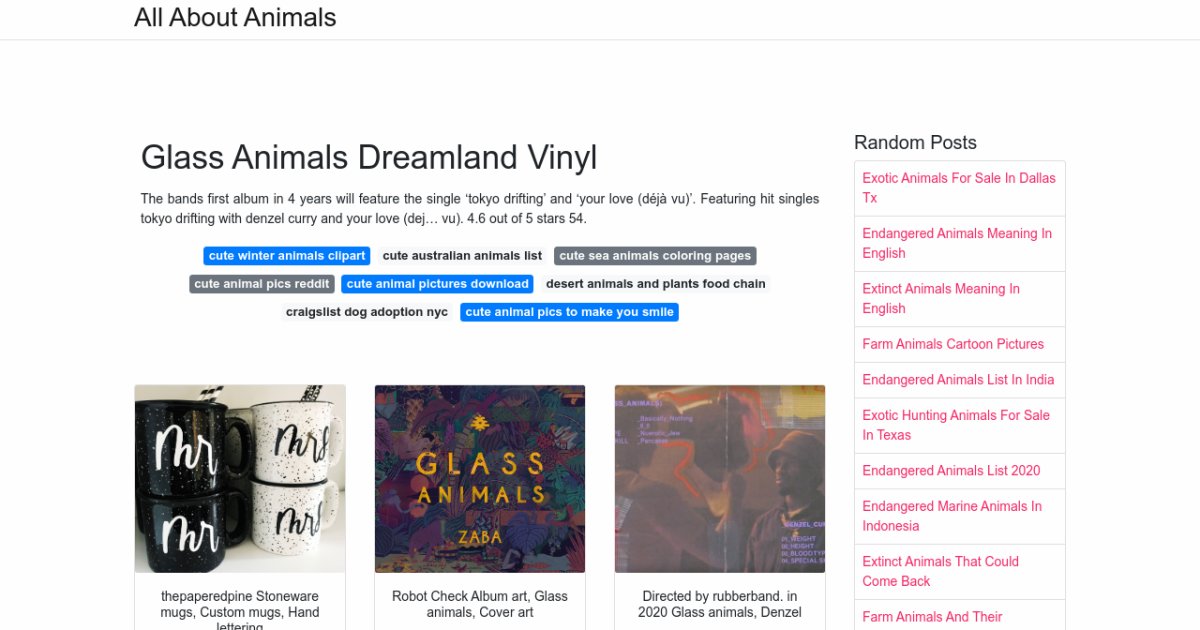This screenshot has height=630, width=1200.
Task: View the Glass Animals ZABA album cover image
Action: (480, 478)
